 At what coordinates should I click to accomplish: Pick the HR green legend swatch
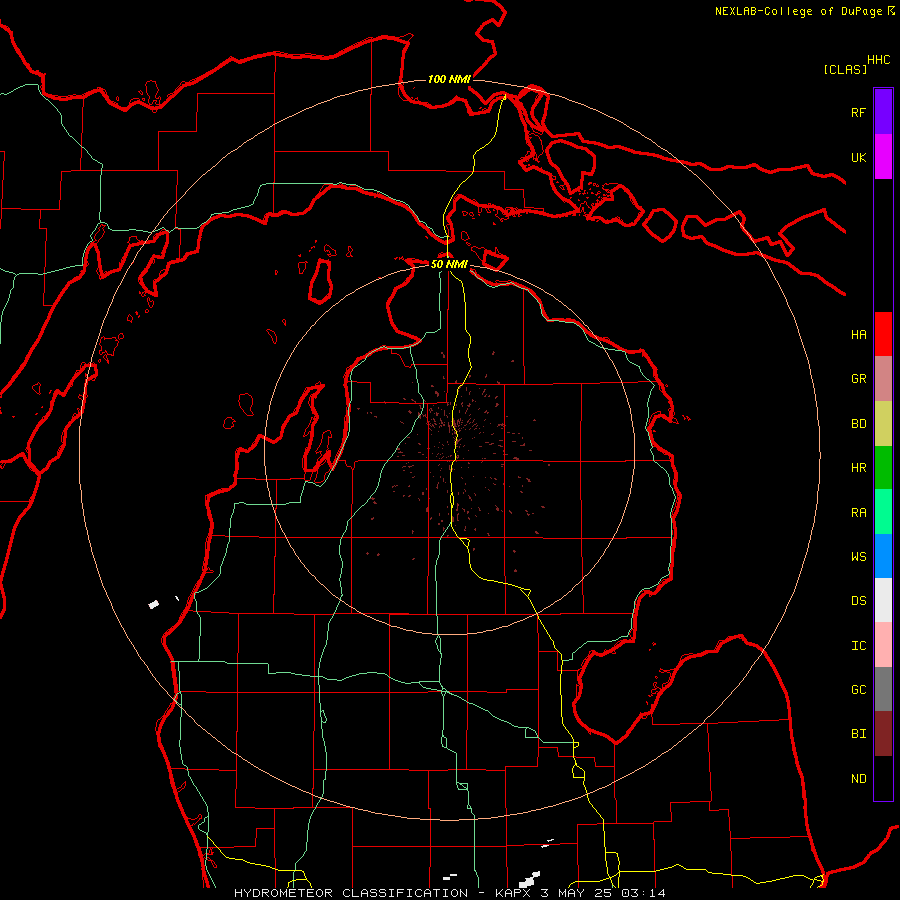883,468
